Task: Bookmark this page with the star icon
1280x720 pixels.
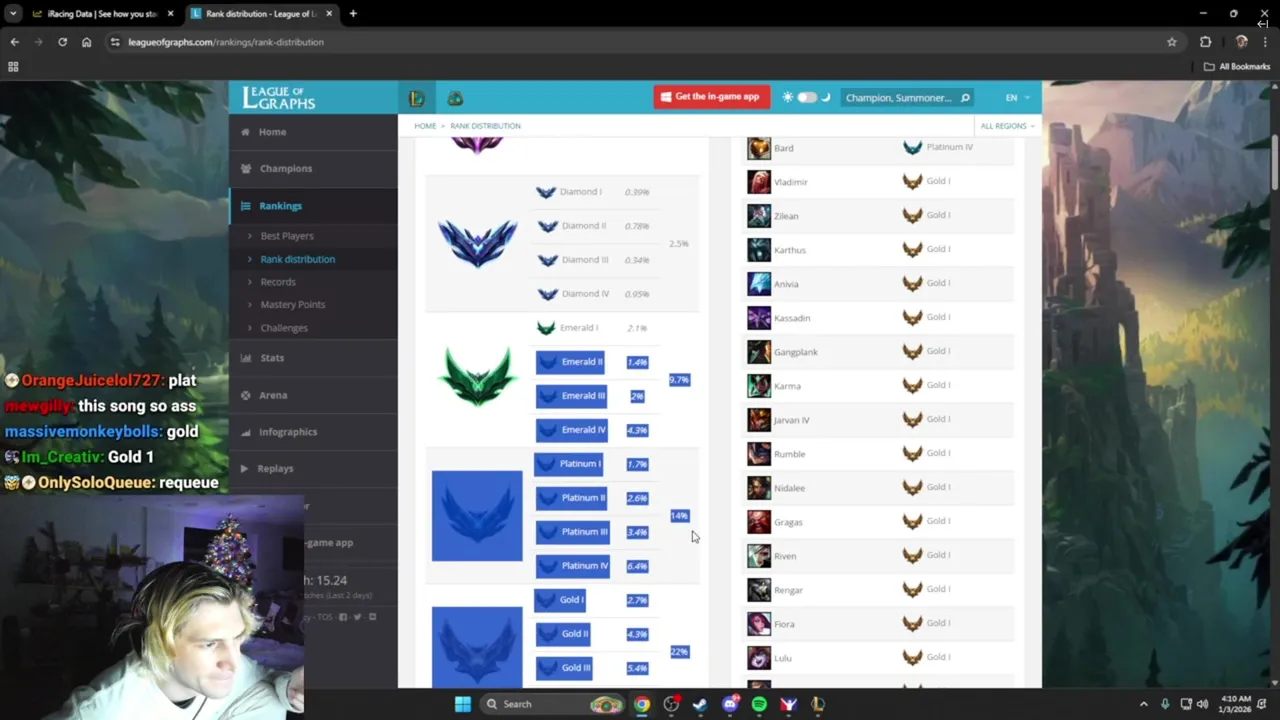Action: click(1171, 42)
